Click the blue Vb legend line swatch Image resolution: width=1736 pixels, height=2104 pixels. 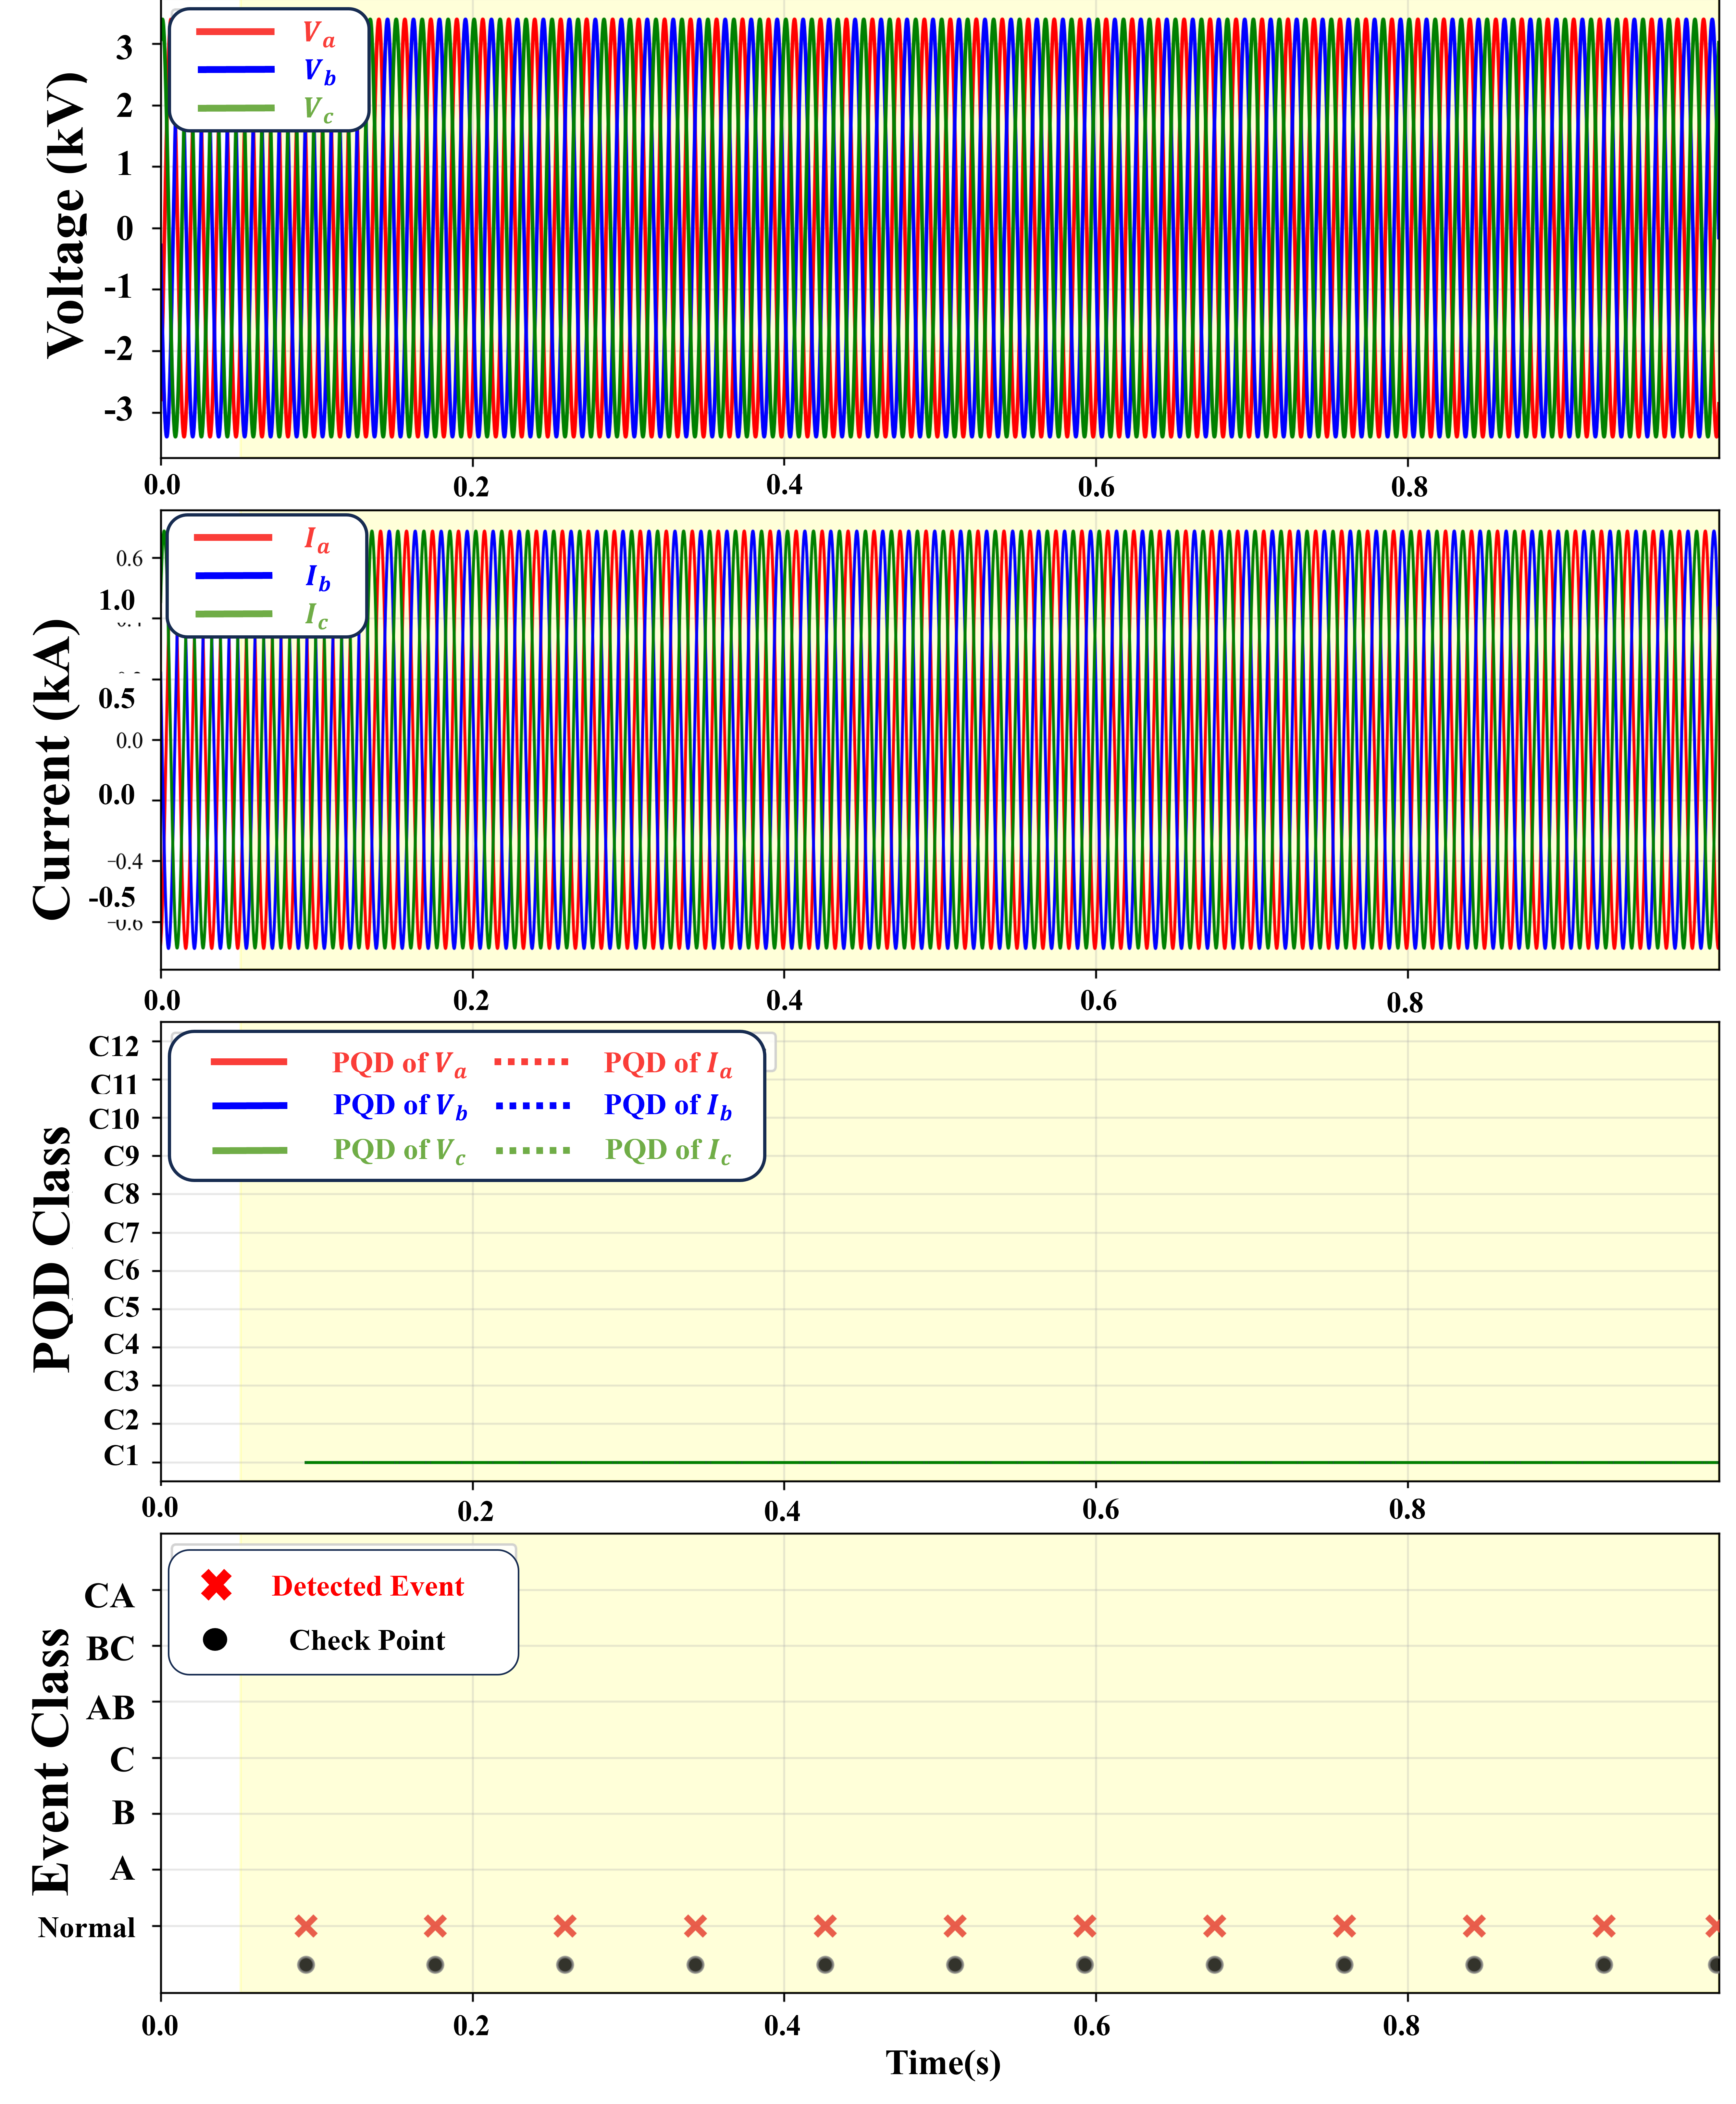pos(236,69)
